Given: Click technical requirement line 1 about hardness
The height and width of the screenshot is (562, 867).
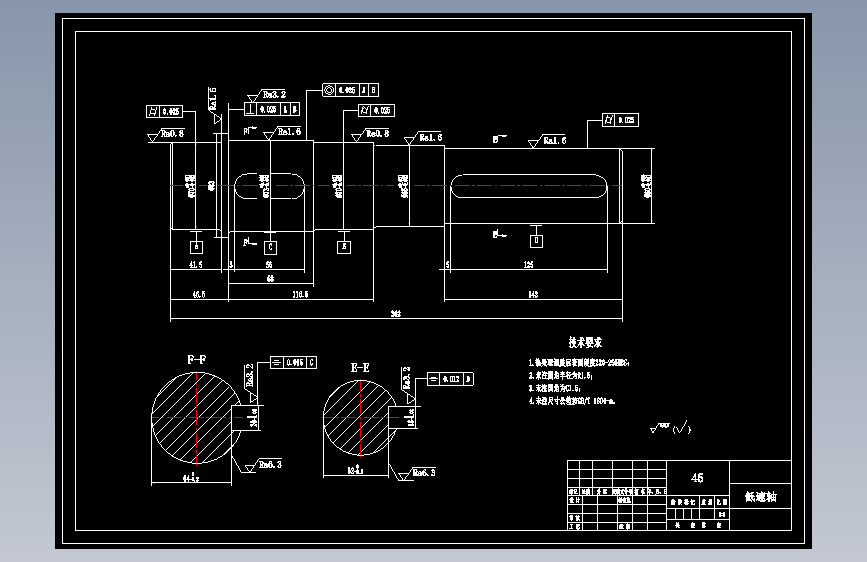Looking at the screenshot, I should click(579, 363).
